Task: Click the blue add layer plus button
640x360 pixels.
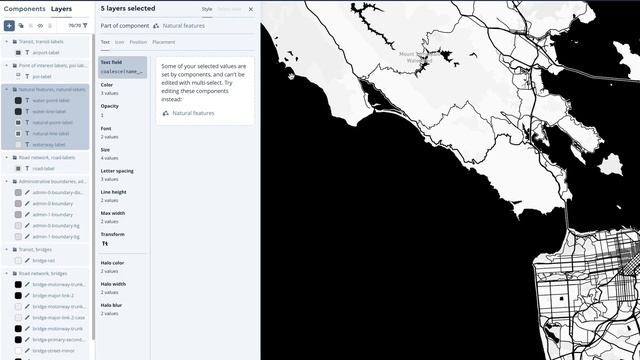Action: [x=9, y=26]
